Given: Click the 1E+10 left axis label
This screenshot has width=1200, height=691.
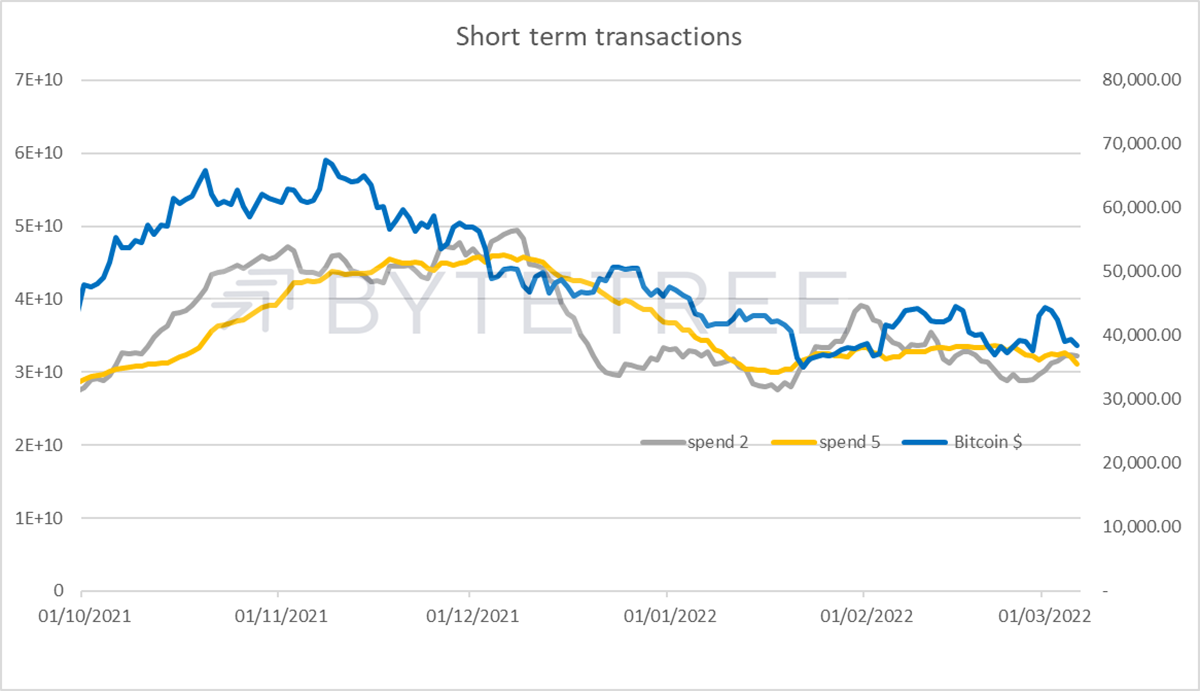Looking at the screenshot, I should click(x=41, y=518).
